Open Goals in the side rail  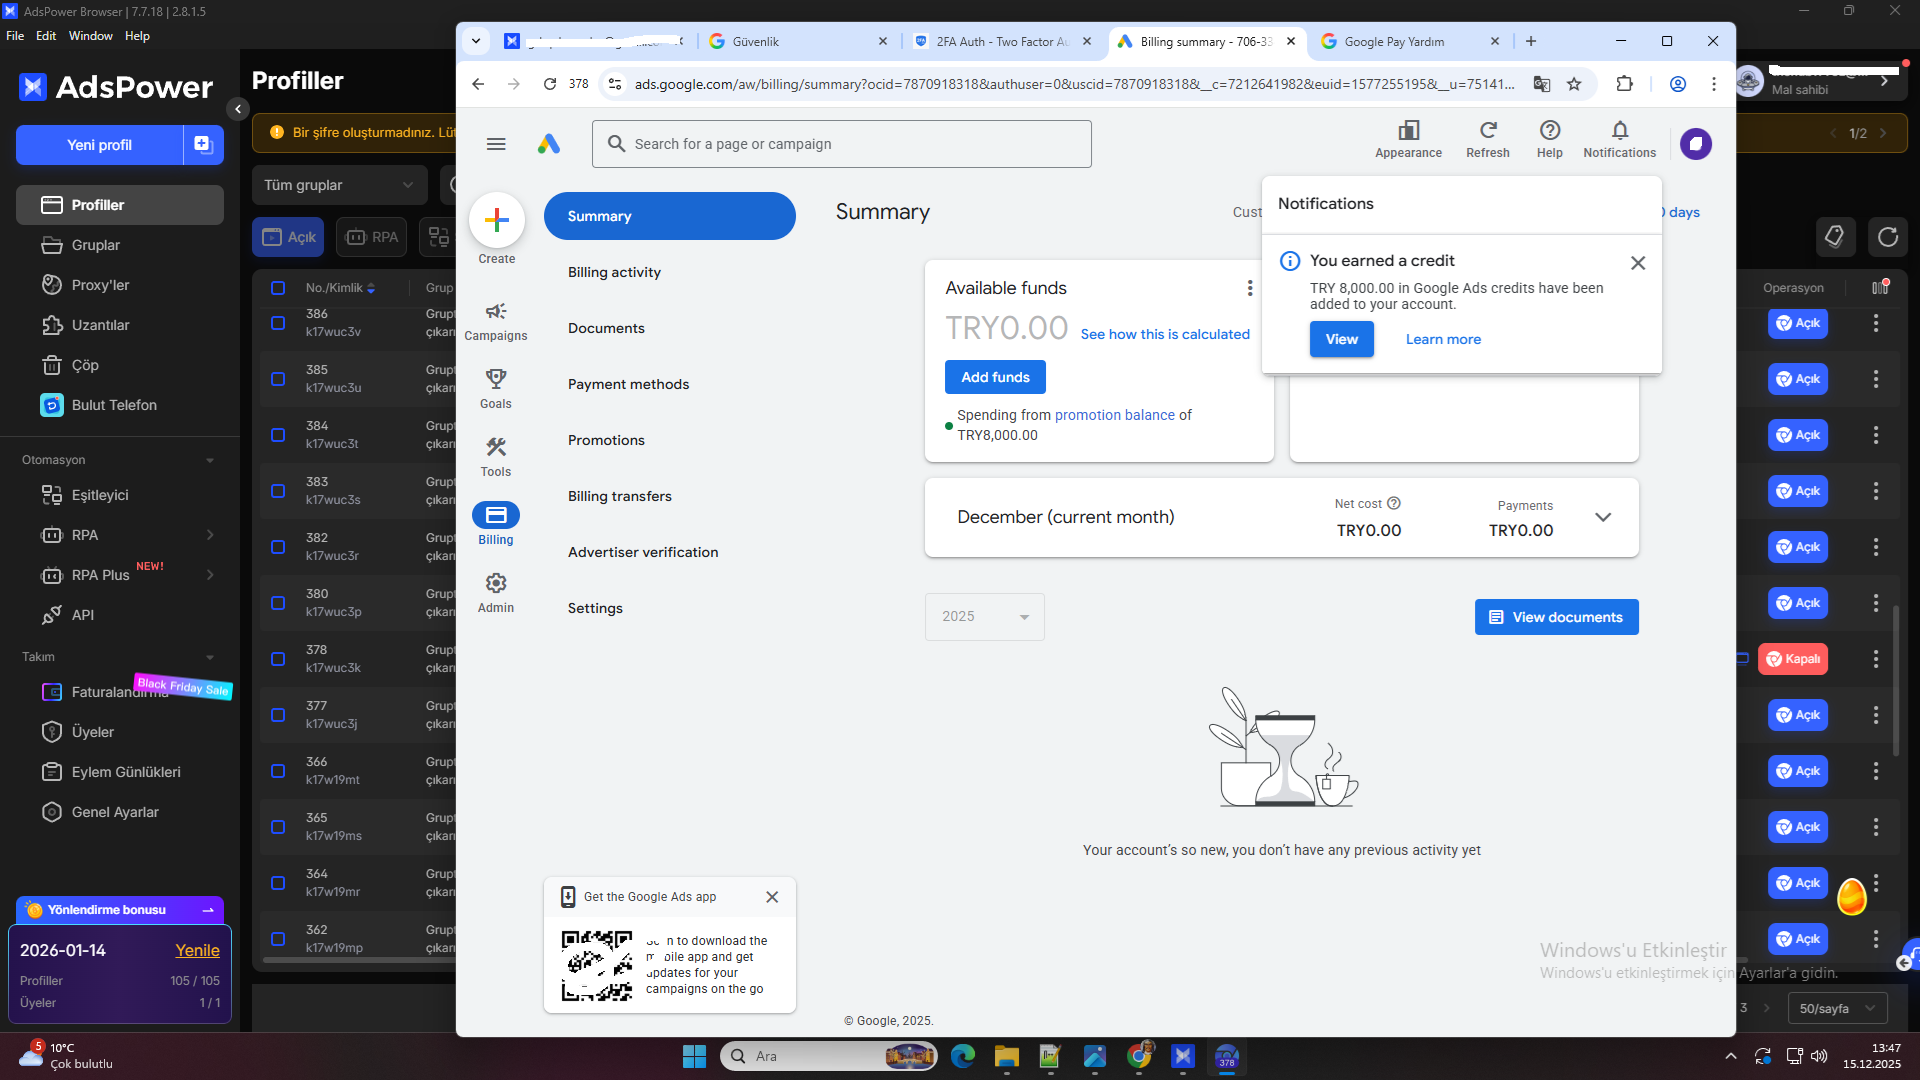coord(496,390)
